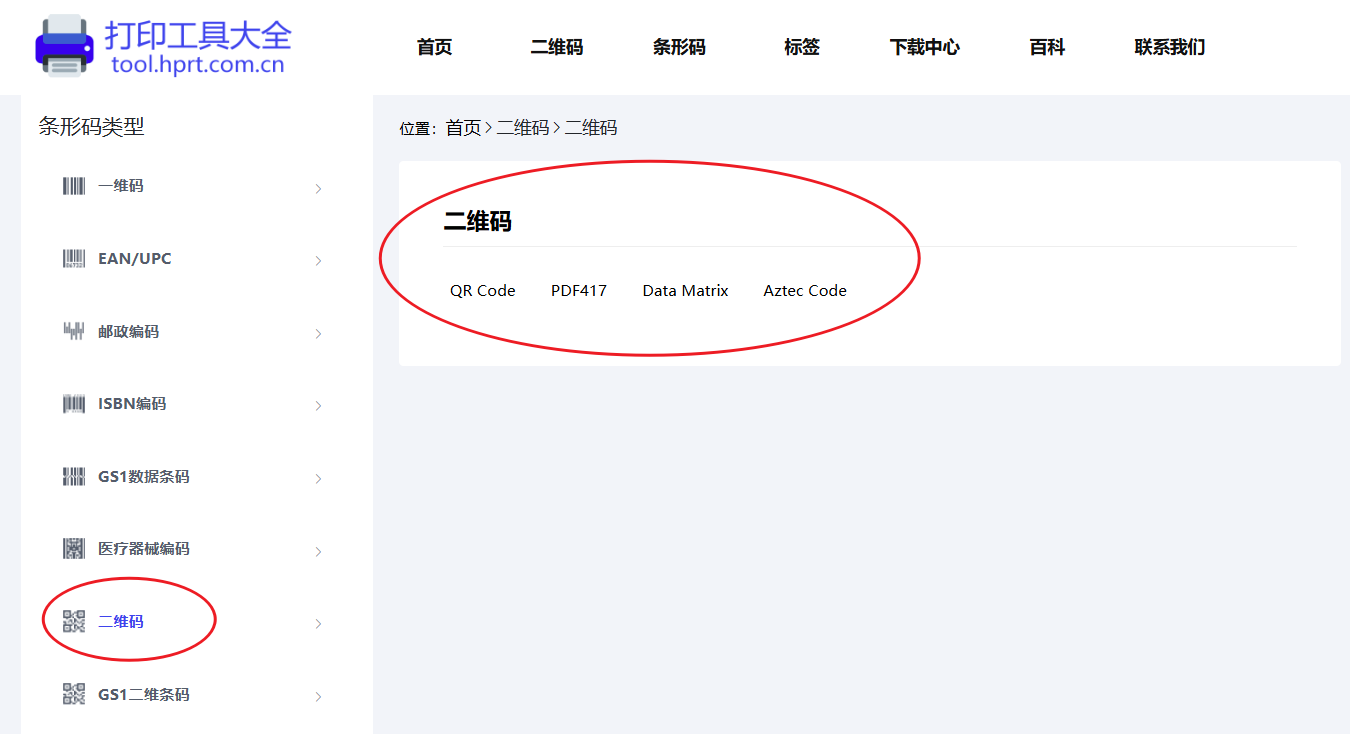
Task: Click the 一维码 barcode icon in sidebar
Action: (x=74, y=186)
